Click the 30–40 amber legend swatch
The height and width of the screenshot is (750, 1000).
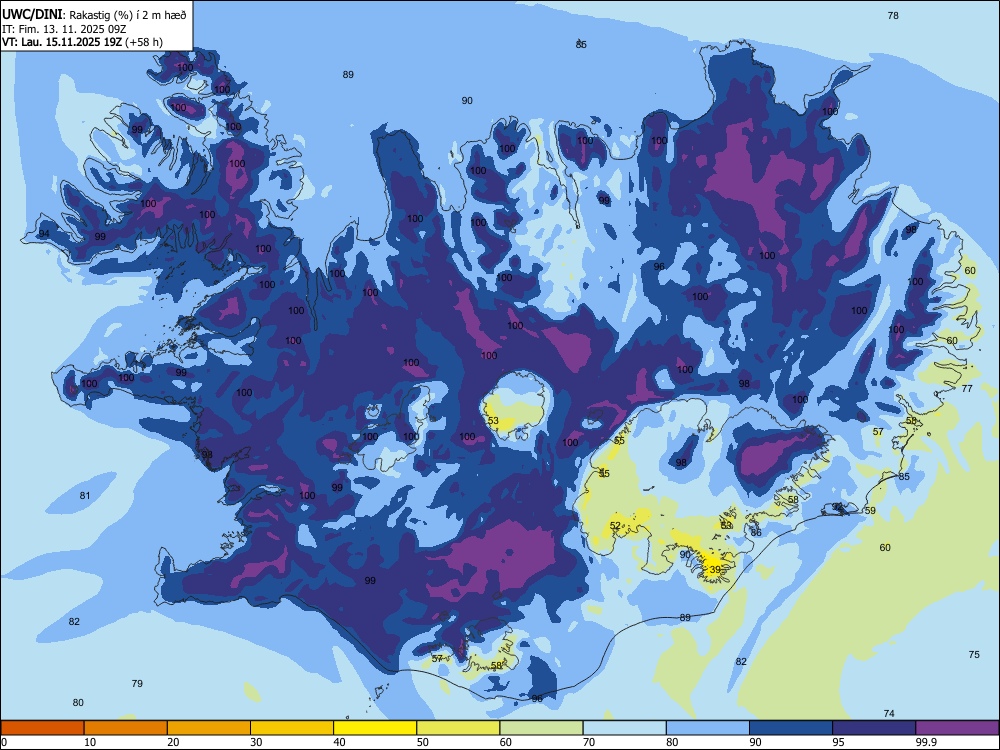tap(292, 728)
